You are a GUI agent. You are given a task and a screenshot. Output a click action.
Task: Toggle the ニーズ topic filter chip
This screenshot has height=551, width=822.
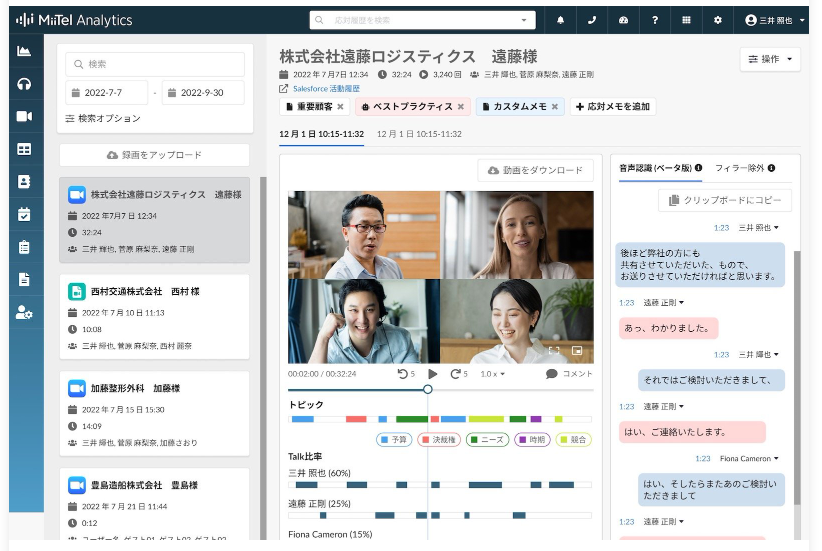[488, 439]
